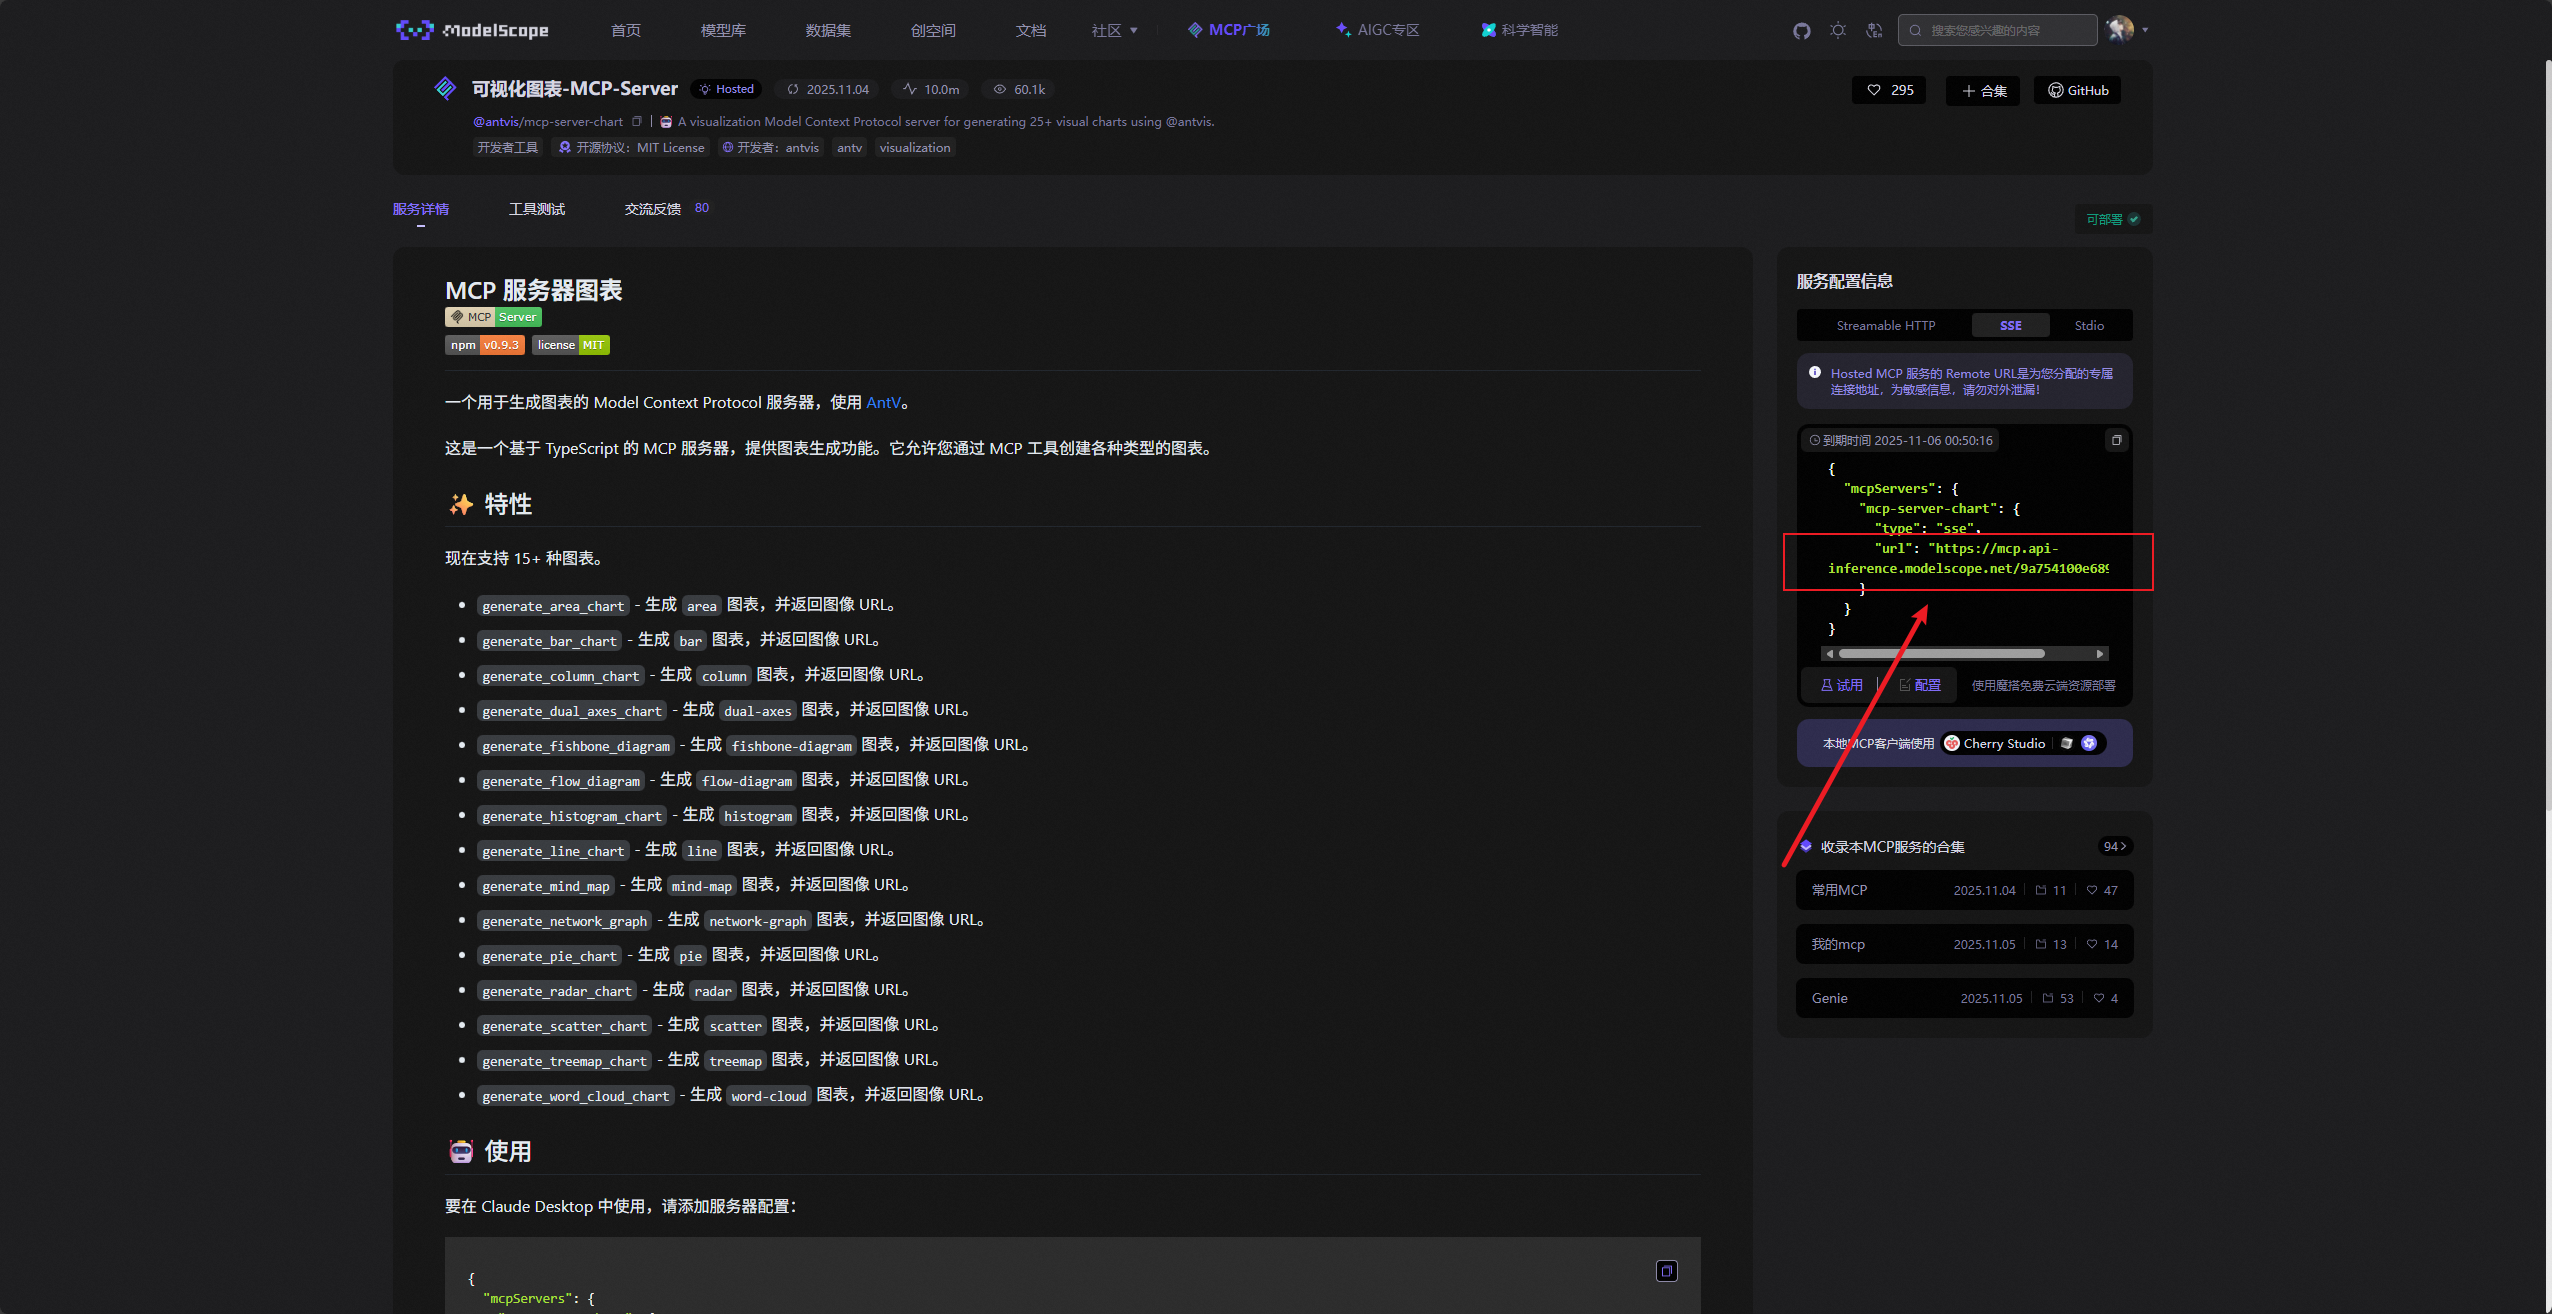Open the user avatar dropdown arrow
2552x1314 pixels.
[x=2145, y=30]
